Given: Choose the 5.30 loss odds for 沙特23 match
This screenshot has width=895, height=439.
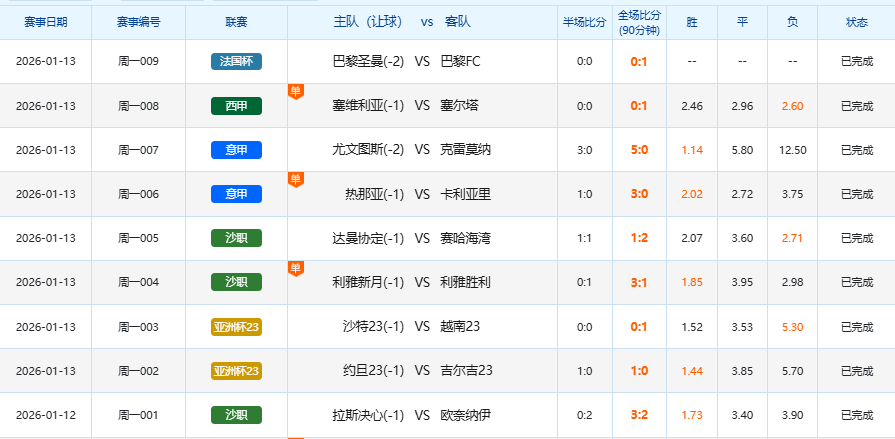Looking at the screenshot, I should 792,326.
